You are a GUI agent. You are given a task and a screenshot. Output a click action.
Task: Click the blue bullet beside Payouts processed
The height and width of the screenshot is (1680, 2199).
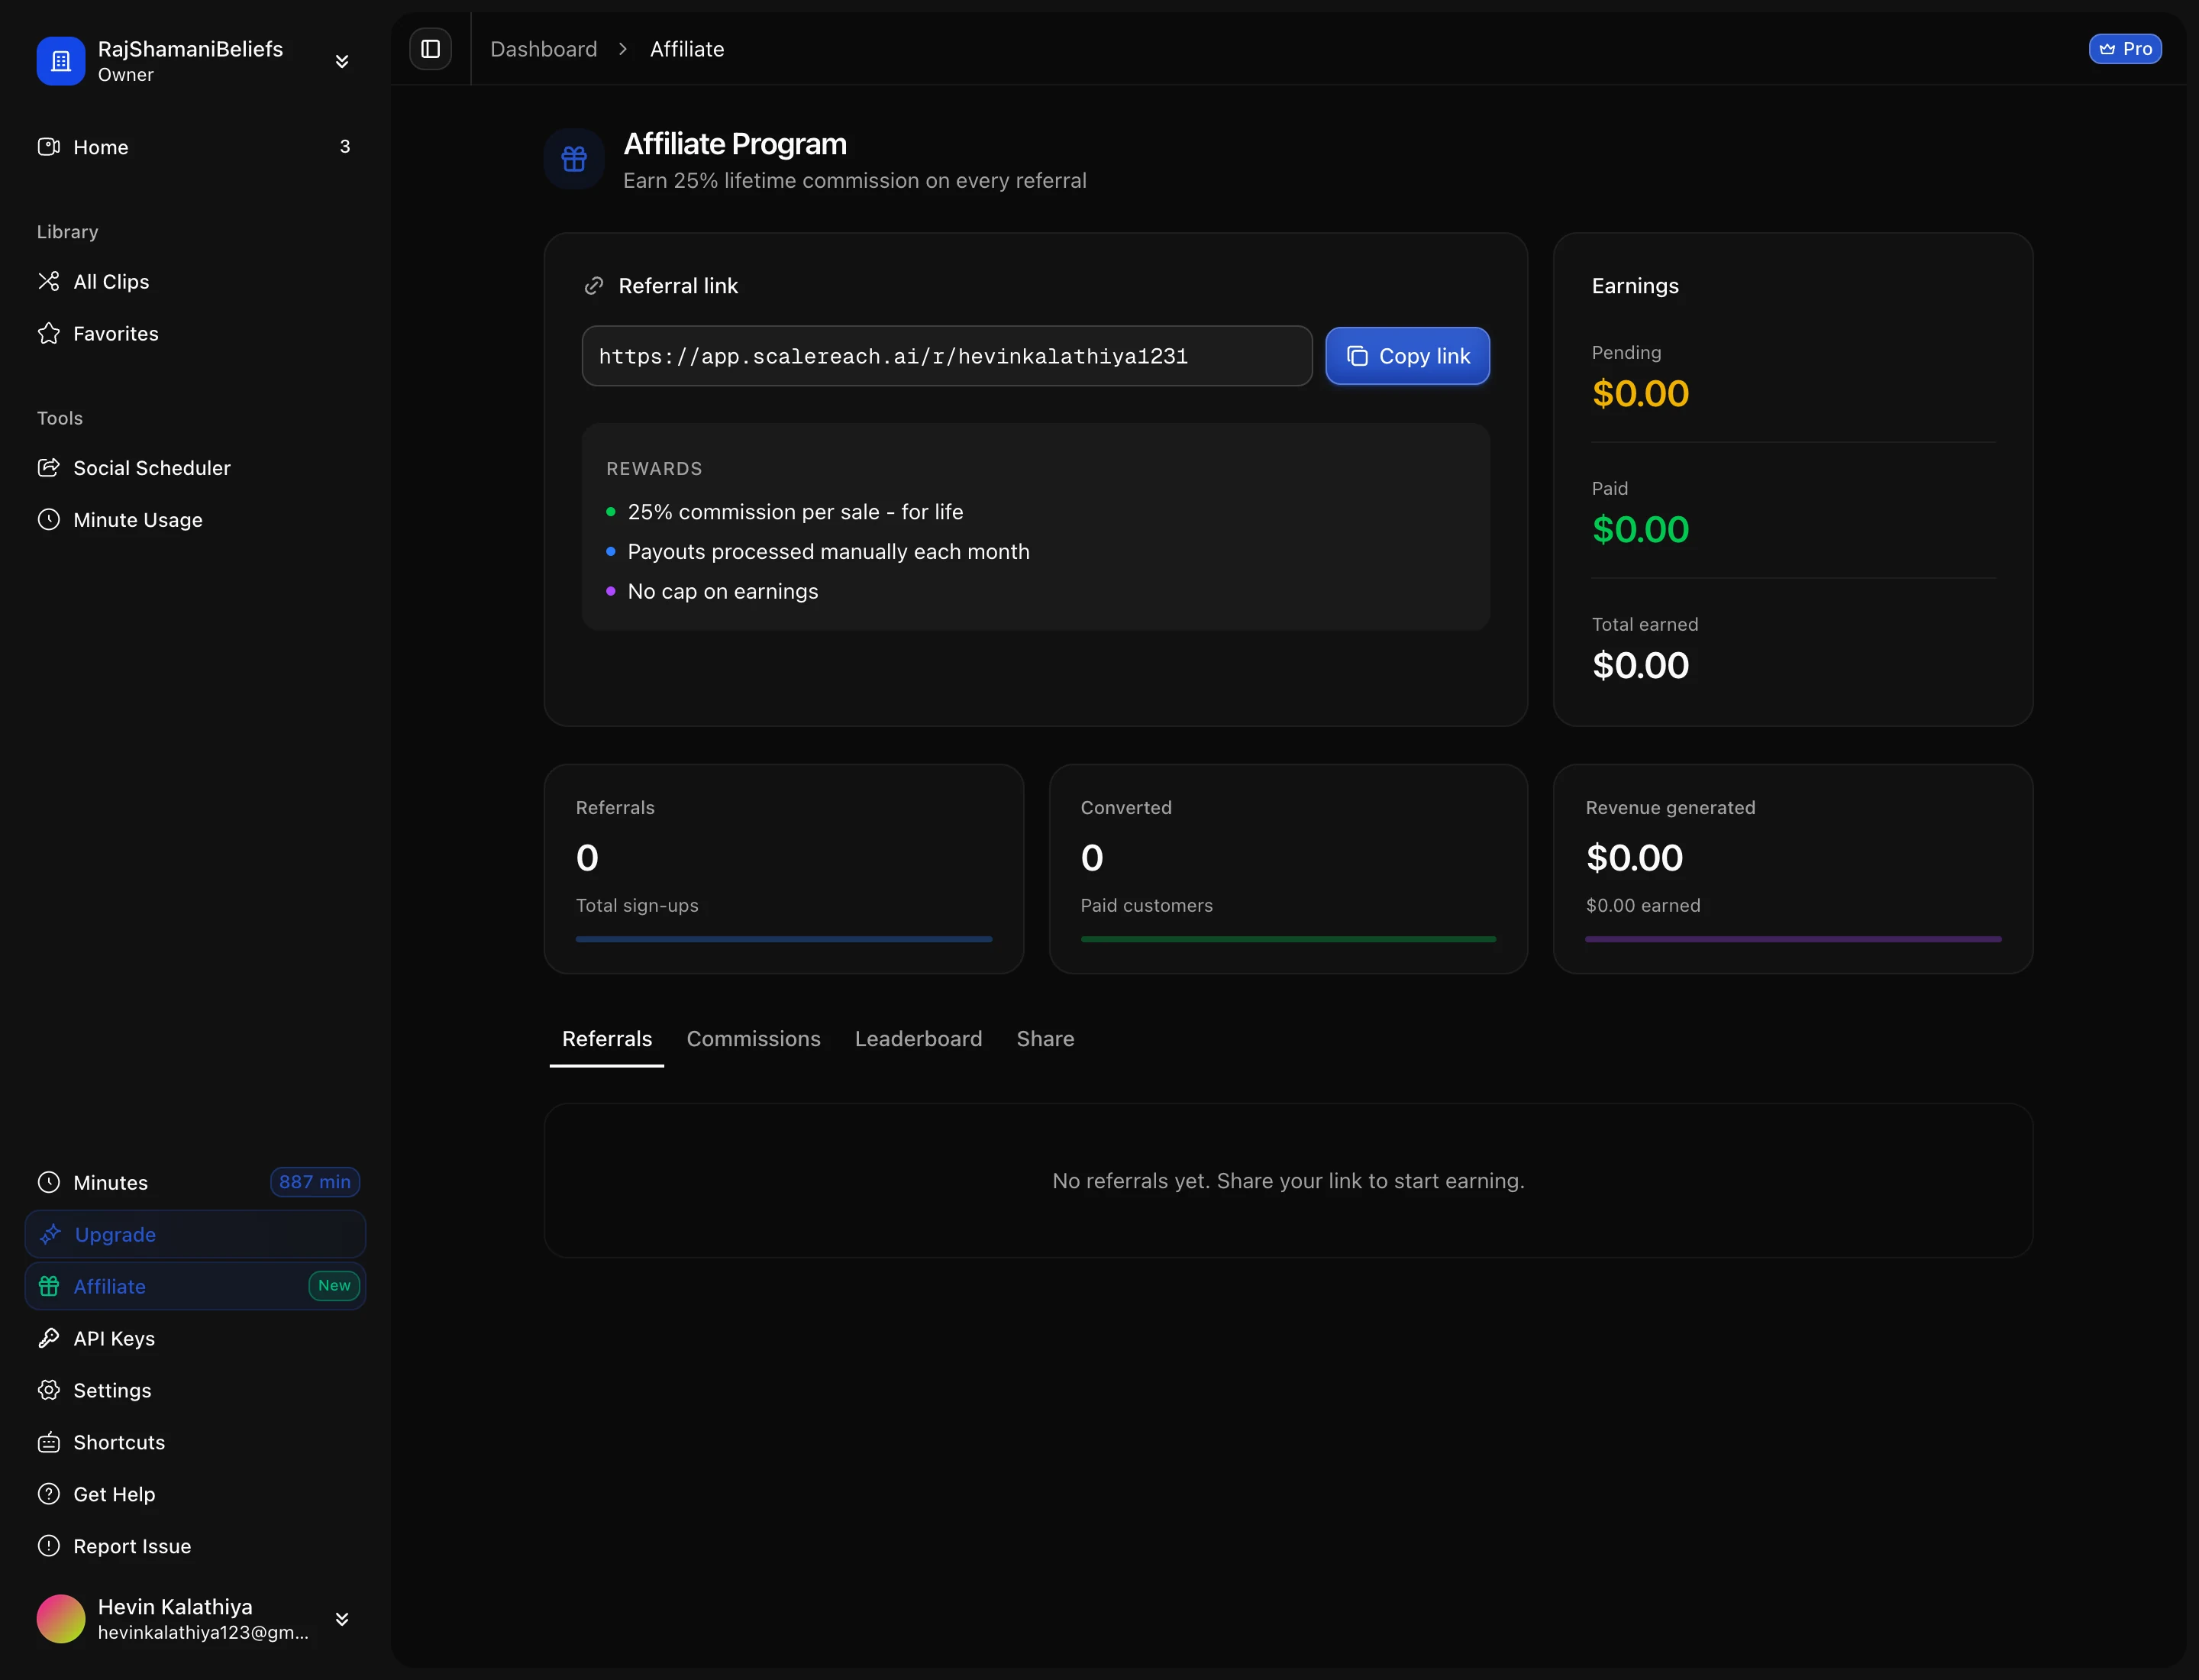coord(611,552)
